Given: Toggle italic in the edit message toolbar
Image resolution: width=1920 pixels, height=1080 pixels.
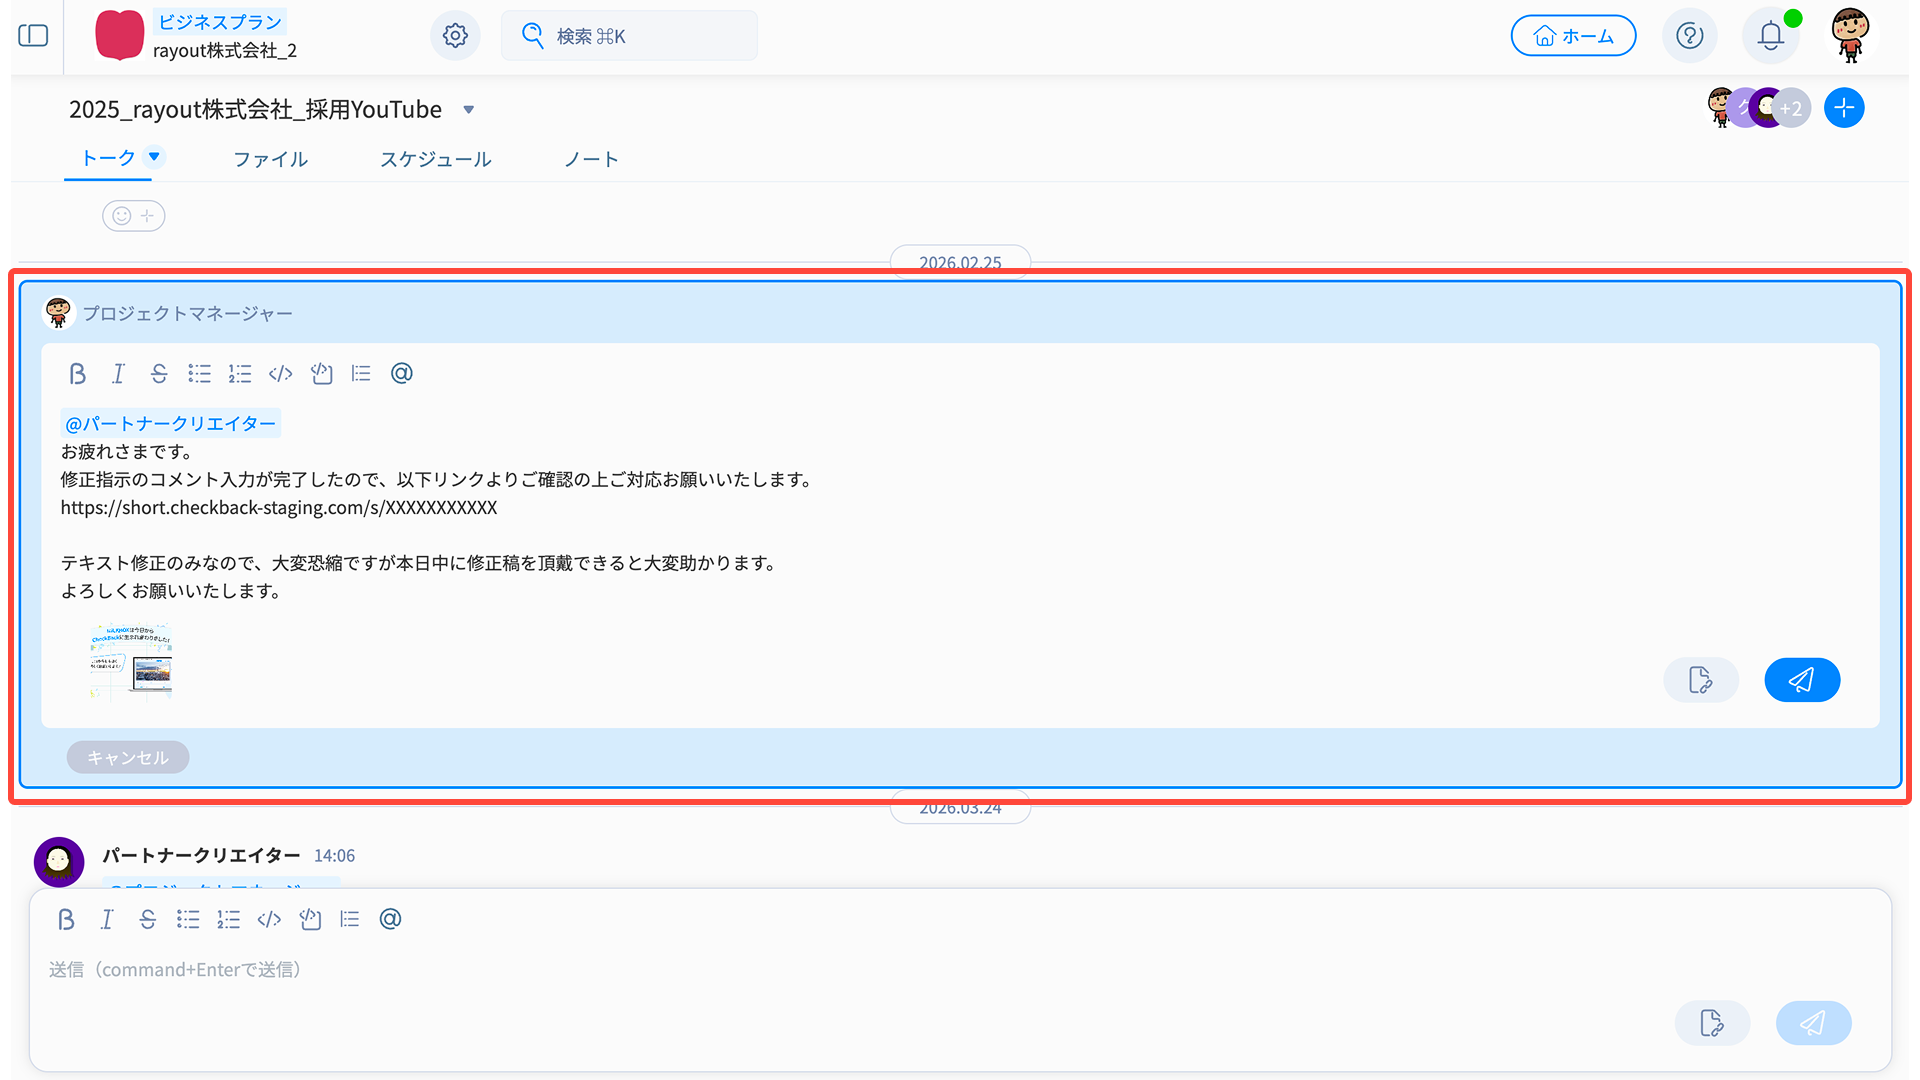Looking at the screenshot, I should pyautogui.click(x=118, y=374).
